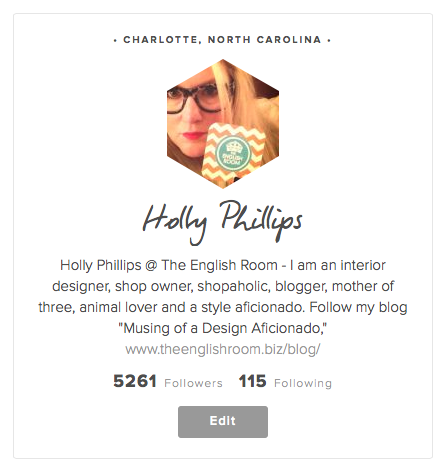Click "NORTH CAROLINA" in the header
This screenshot has height=470, width=445.
[x=265, y=40]
